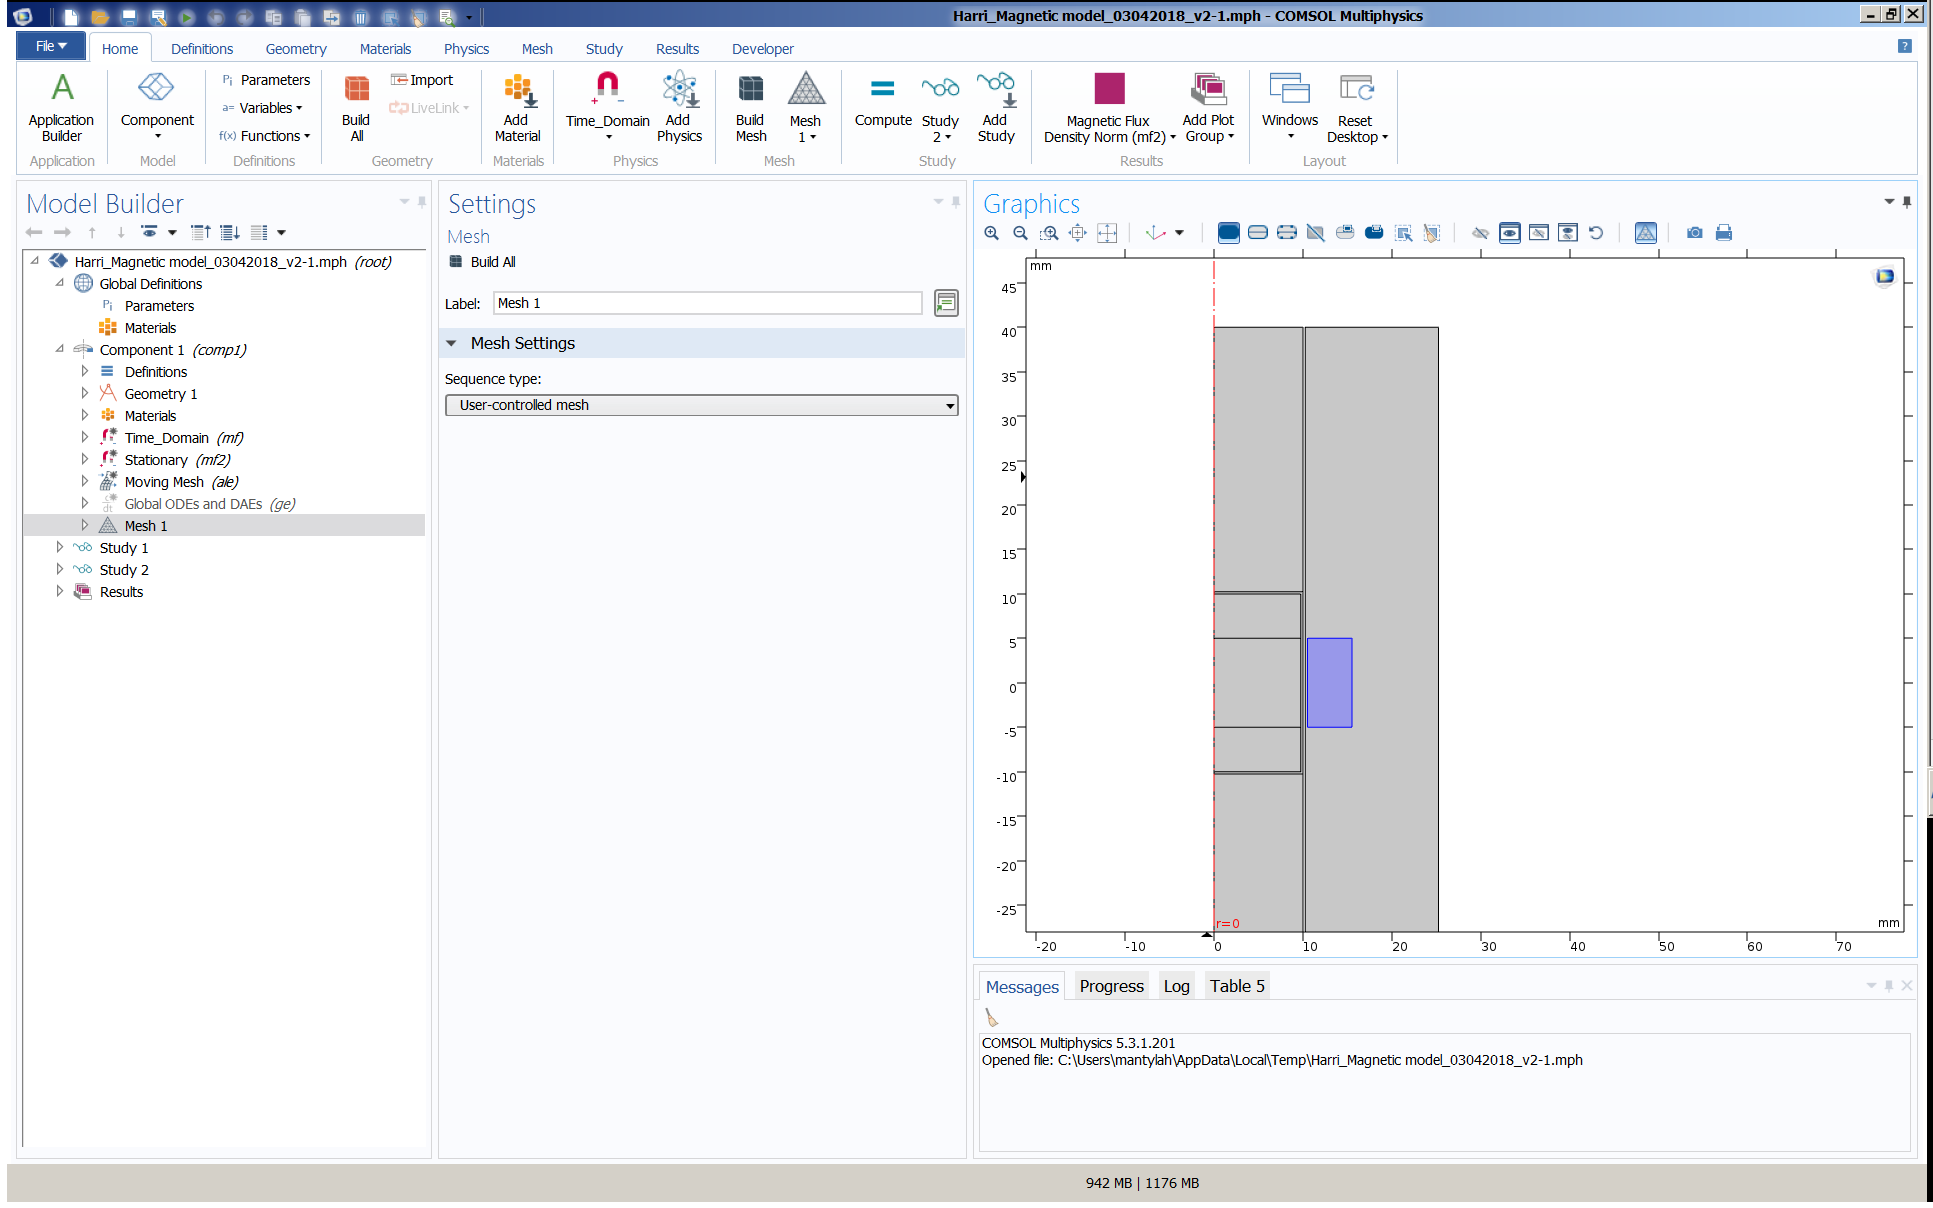Click Build All in Mesh settings

(x=482, y=262)
